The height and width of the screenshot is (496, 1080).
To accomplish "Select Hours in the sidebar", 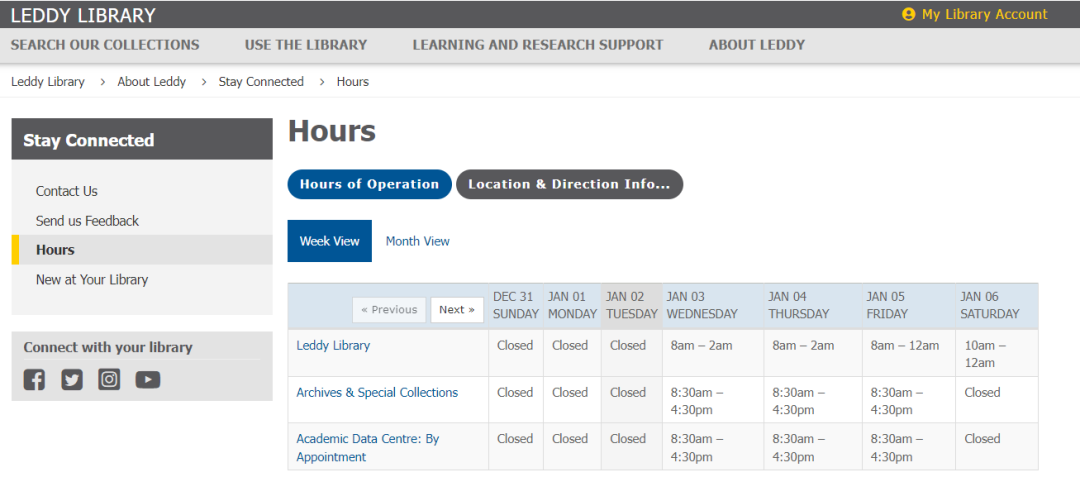I will point(142,249).
